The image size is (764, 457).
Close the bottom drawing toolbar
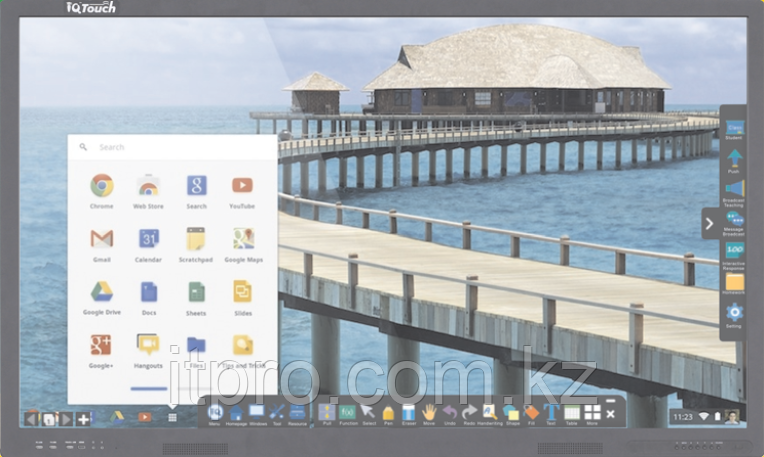[x=611, y=414]
